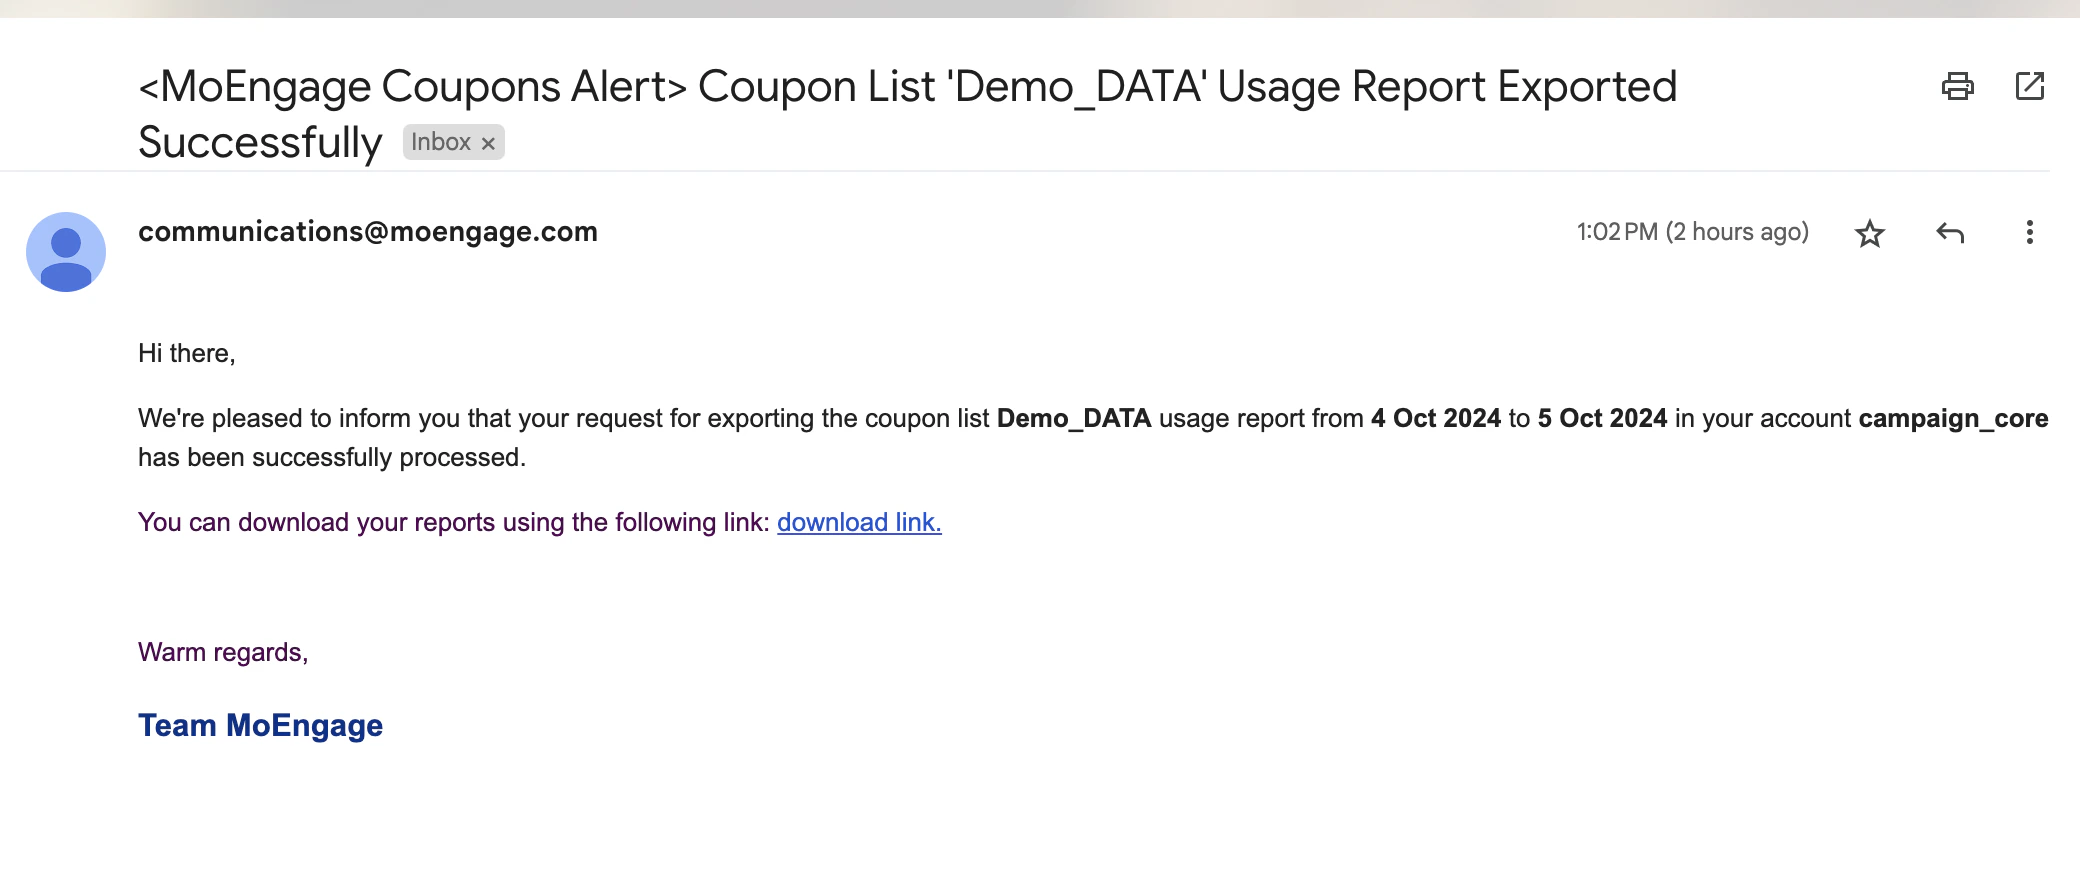
Task: Click the Inbox label chip
Action: [441, 142]
